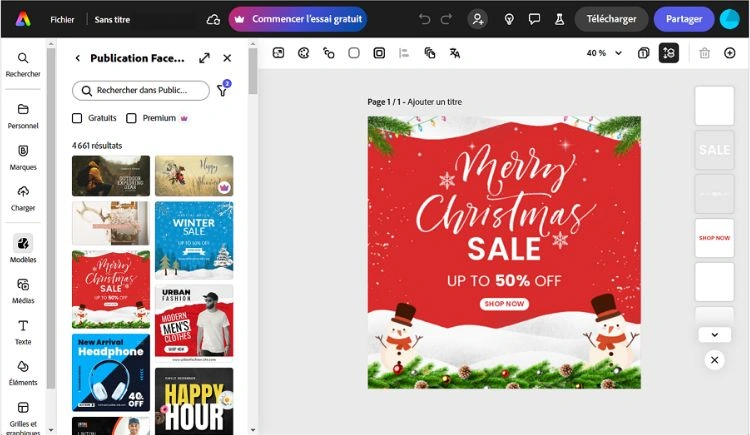The image size is (750, 435).
Task: Select the Urban Fashion template thumbnail
Action: (x=194, y=323)
